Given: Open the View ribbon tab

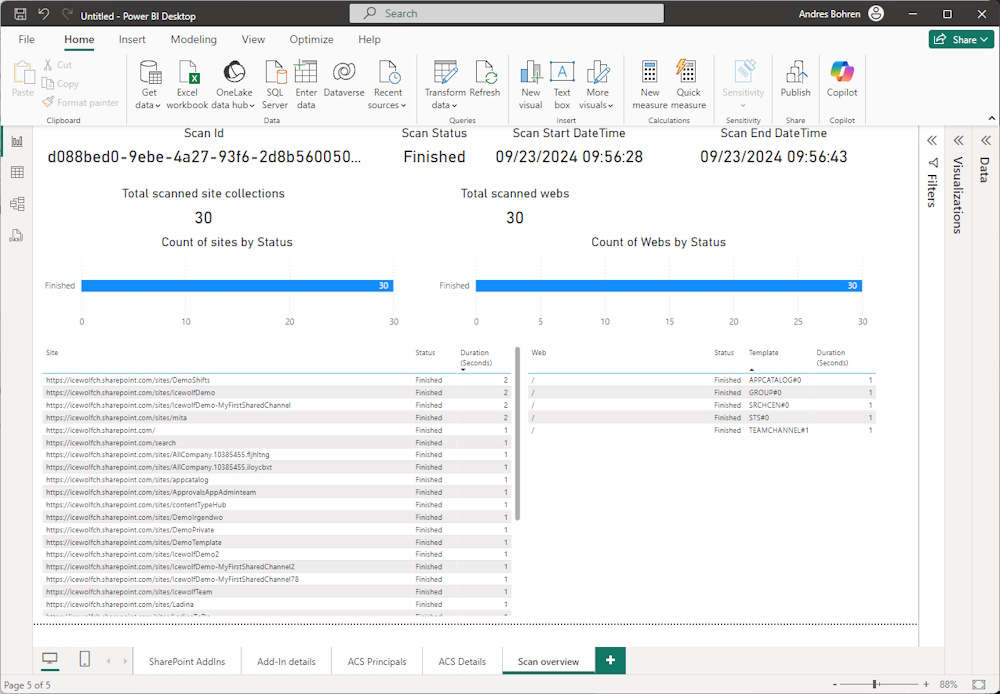Looking at the screenshot, I should click(x=253, y=40).
